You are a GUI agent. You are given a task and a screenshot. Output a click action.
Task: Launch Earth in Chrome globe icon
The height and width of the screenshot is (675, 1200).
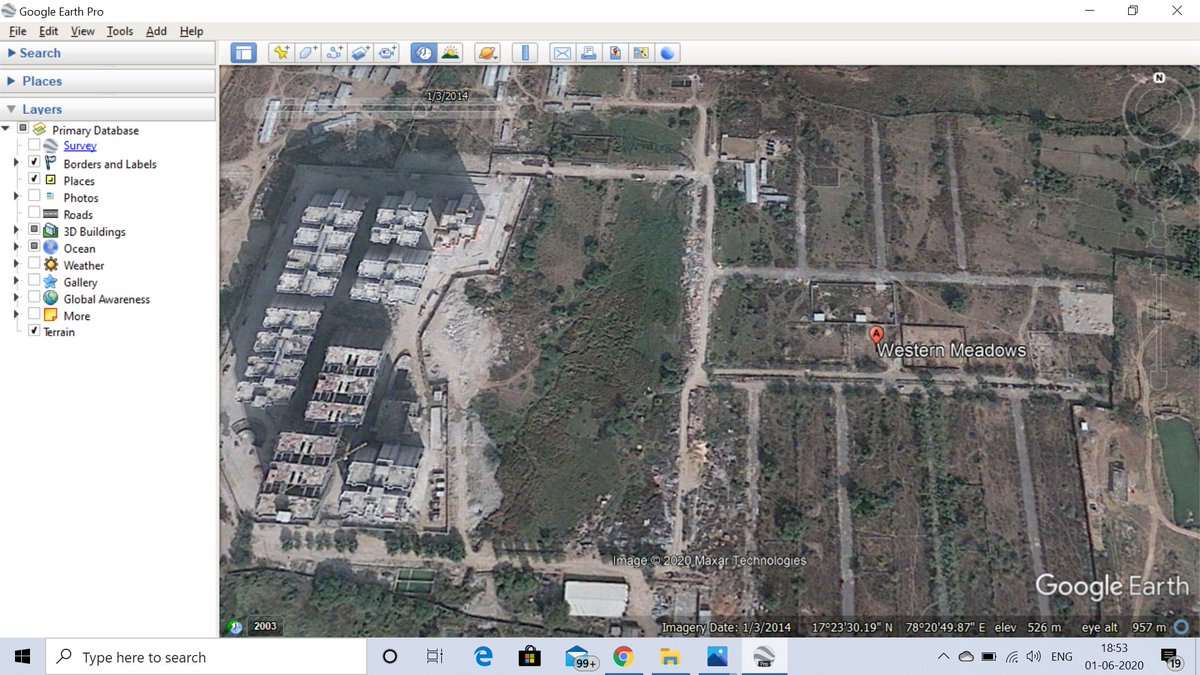pyautogui.click(x=668, y=53)
